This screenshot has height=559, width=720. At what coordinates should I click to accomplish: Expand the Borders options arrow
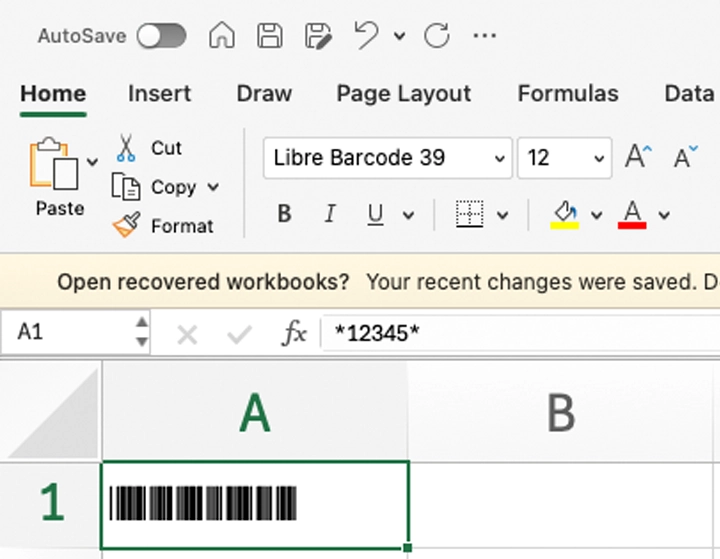coord(502,215)
